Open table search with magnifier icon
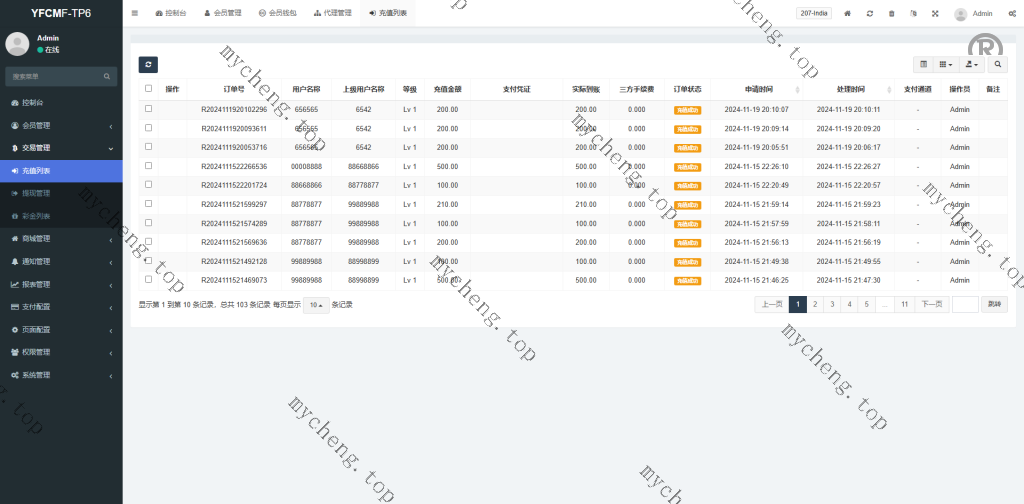 coord(998,64)
